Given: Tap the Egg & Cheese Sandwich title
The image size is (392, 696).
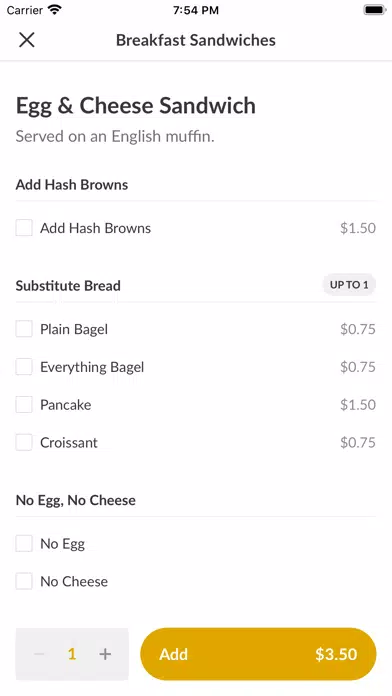Looking at the screenshot, I should (136, 106).
